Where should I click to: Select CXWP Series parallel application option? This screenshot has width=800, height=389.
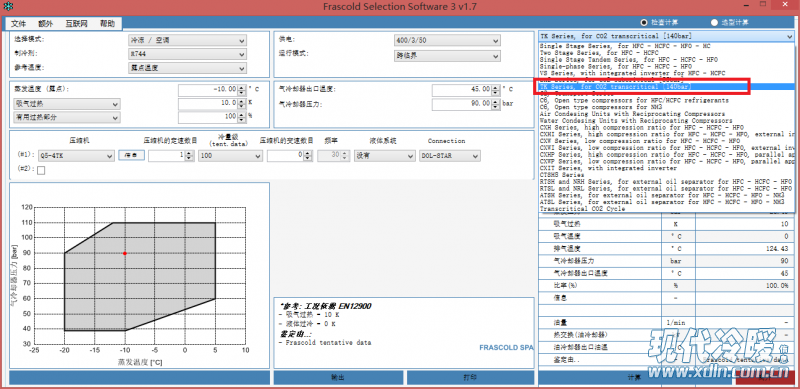666,161
